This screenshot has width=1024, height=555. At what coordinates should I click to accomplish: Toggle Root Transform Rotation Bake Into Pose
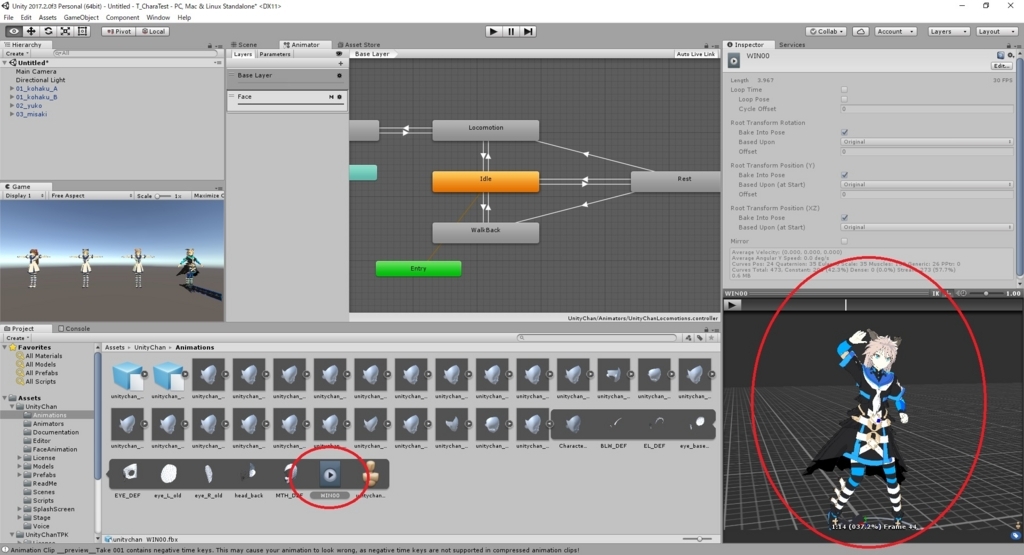[x=844, y=132]
